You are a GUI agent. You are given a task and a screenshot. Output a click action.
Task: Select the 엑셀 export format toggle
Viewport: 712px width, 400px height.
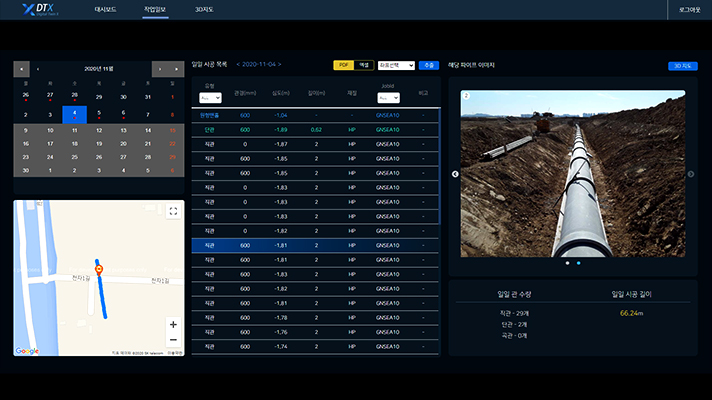[364, 65]
